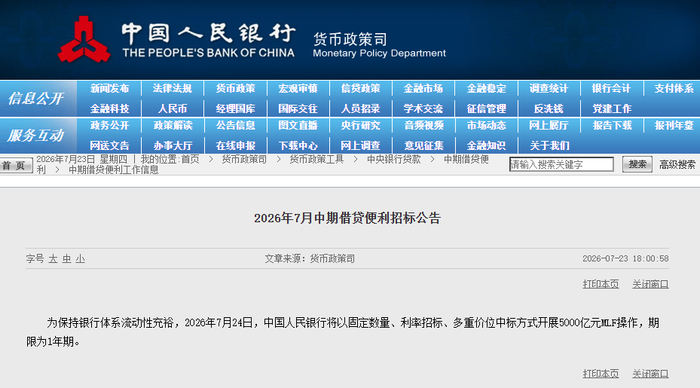Select 政策解读 nav item
This screenshot has height=388, width=700.
172,125
